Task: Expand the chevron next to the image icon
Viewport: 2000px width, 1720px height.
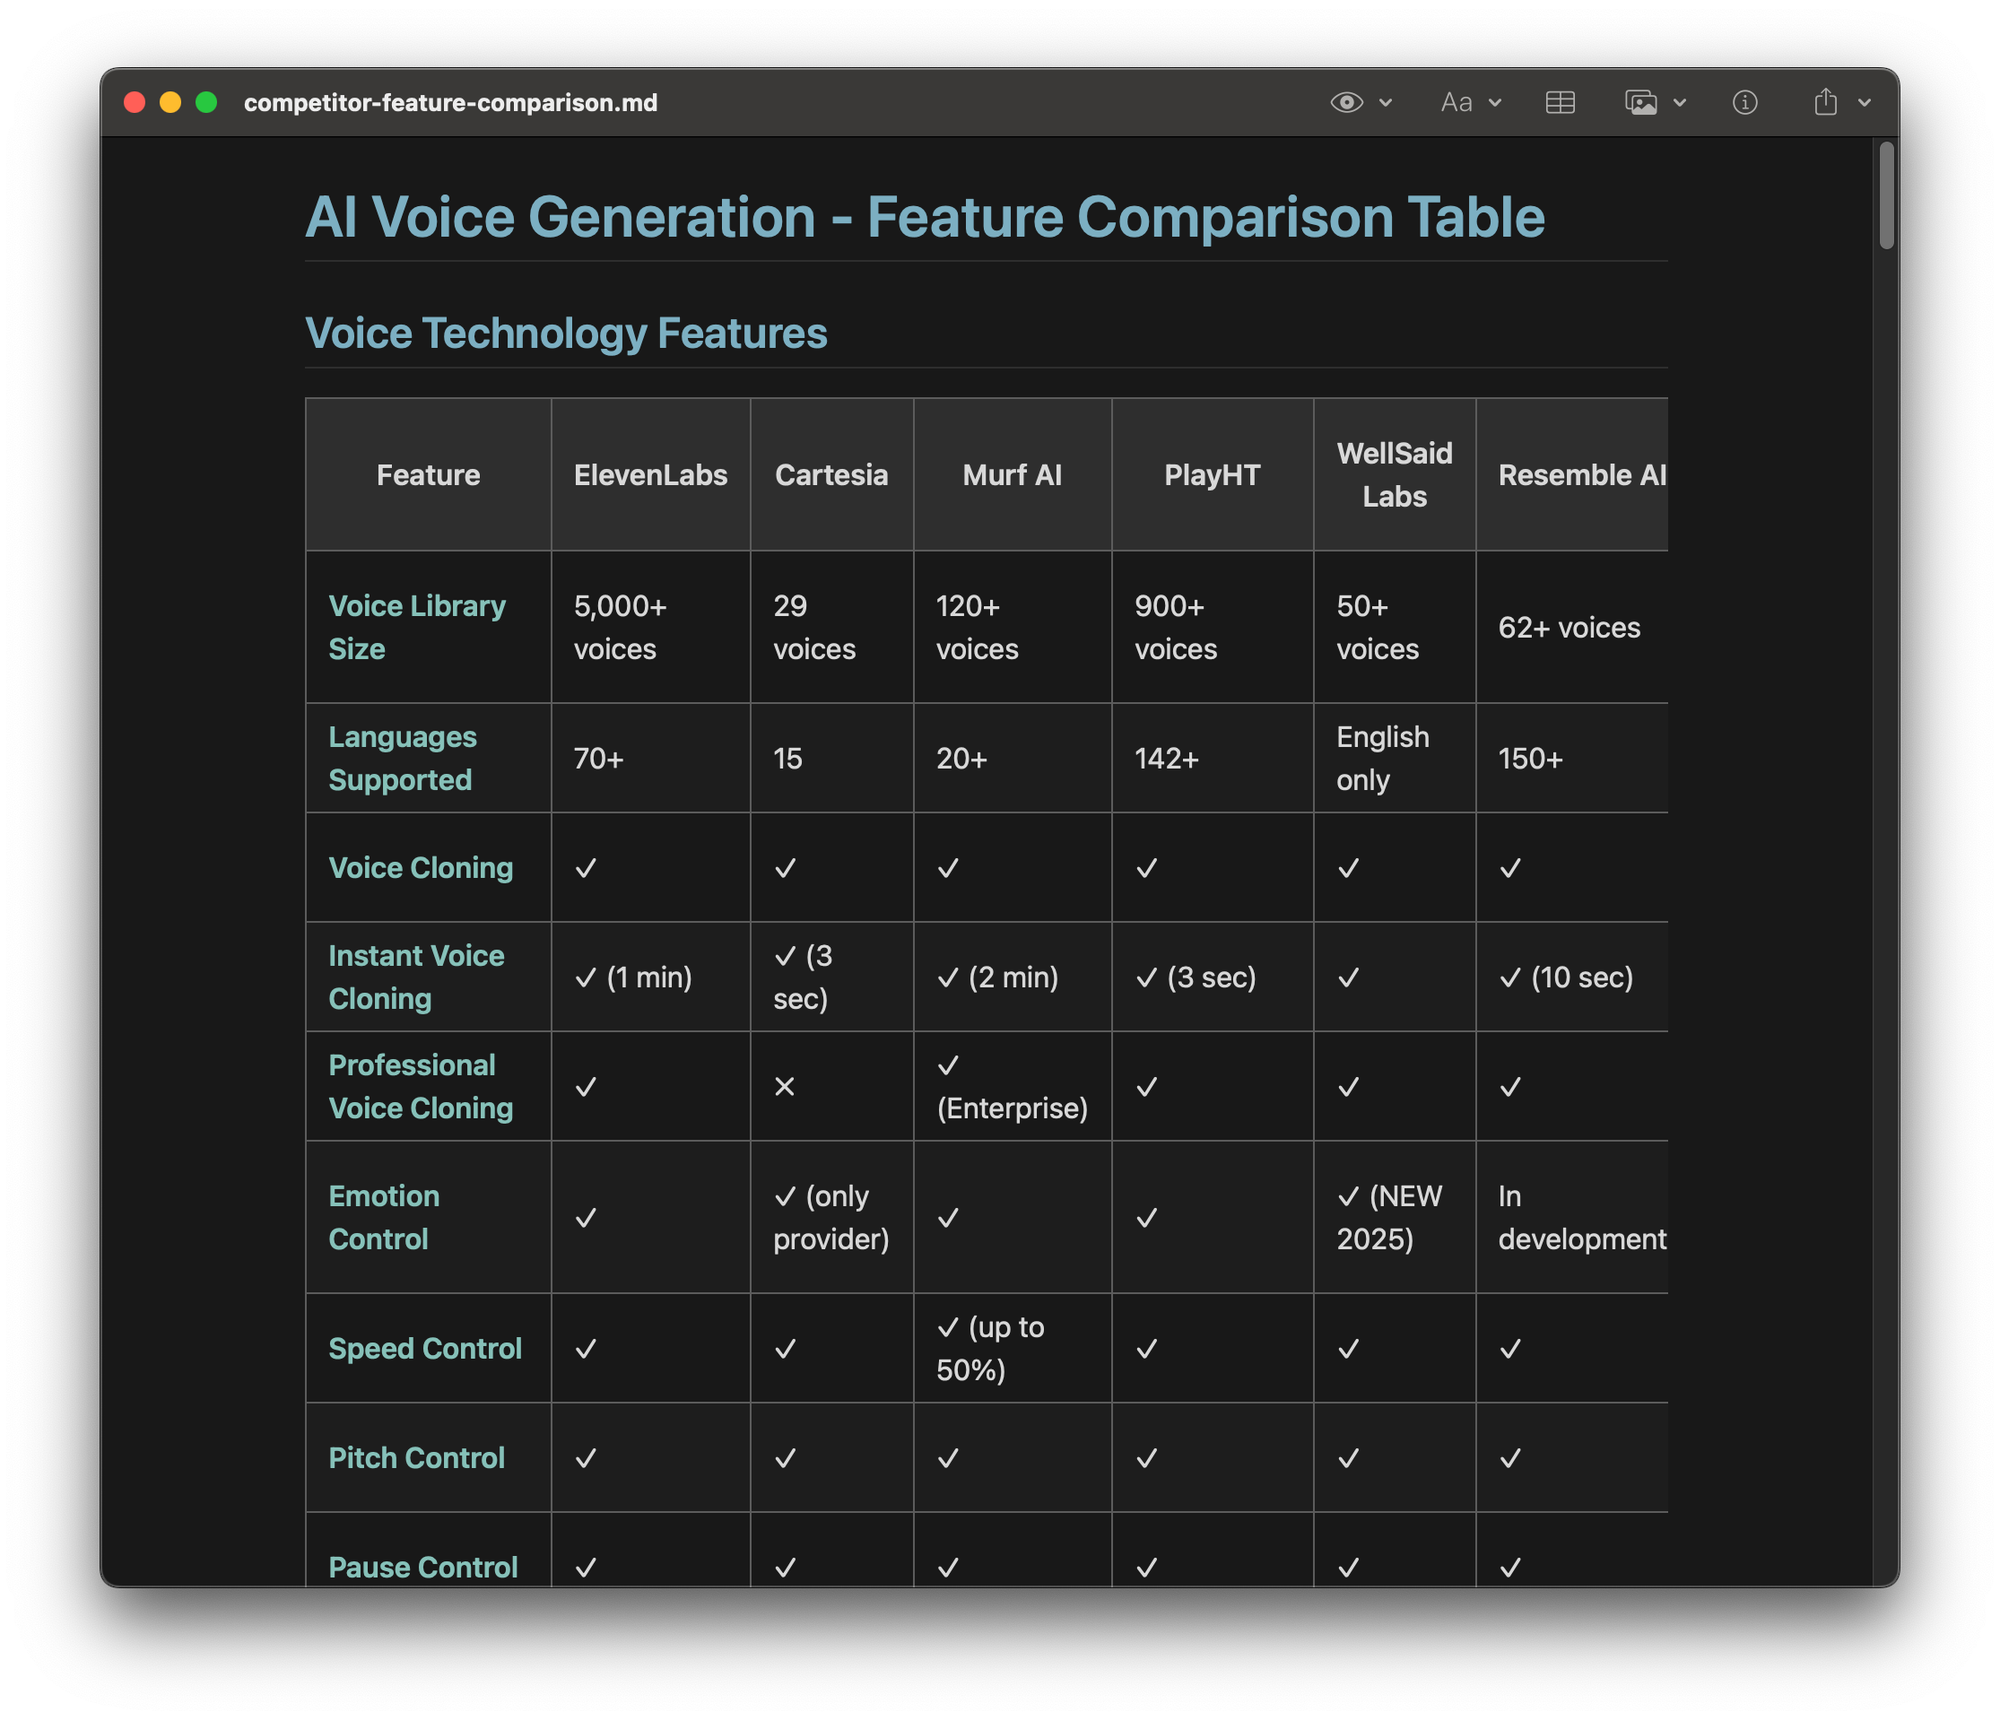Action: tap(1679, 101)
